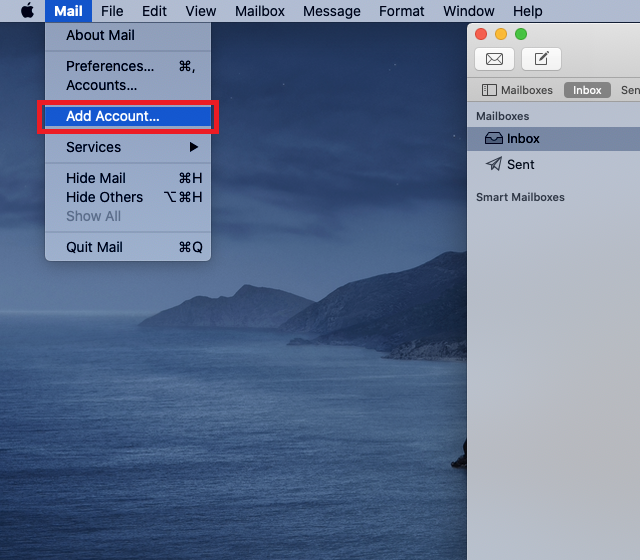Open the Sent mailbox in the sidebar
640x560 pixels.
(553, 164)
